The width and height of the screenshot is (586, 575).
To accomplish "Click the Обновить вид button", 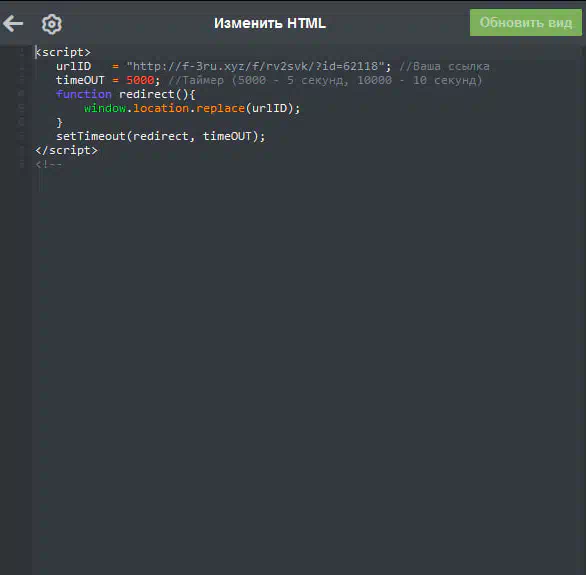I will (x=525, y=23).
